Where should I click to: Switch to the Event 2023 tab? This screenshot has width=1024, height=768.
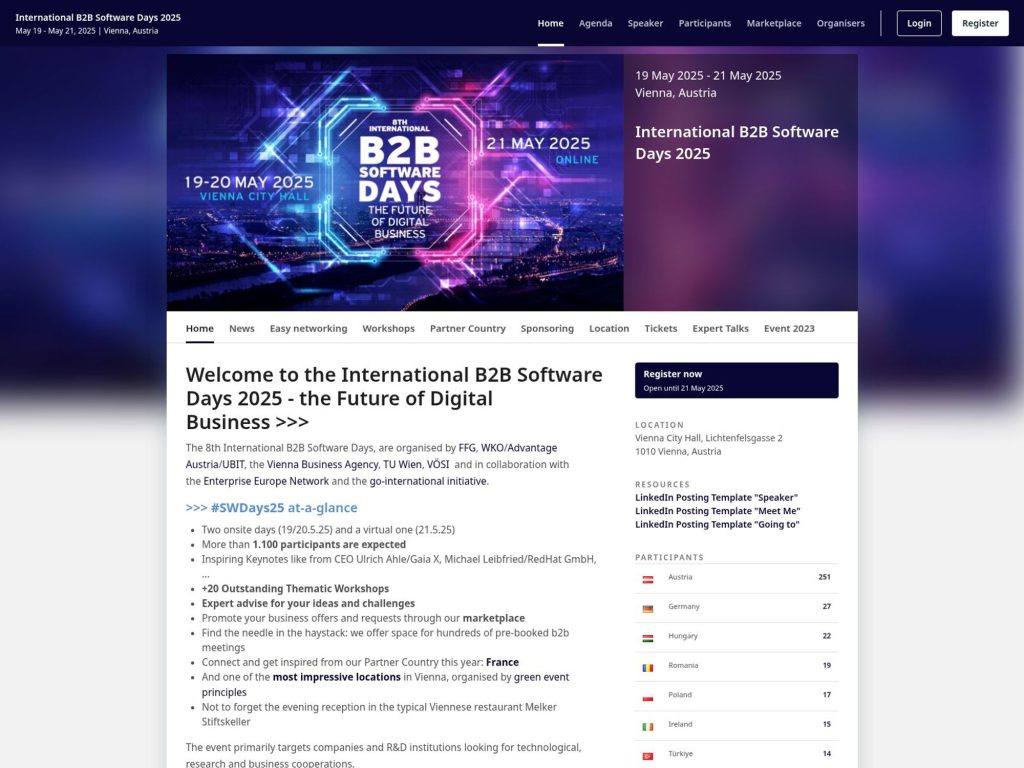(789, 328)
